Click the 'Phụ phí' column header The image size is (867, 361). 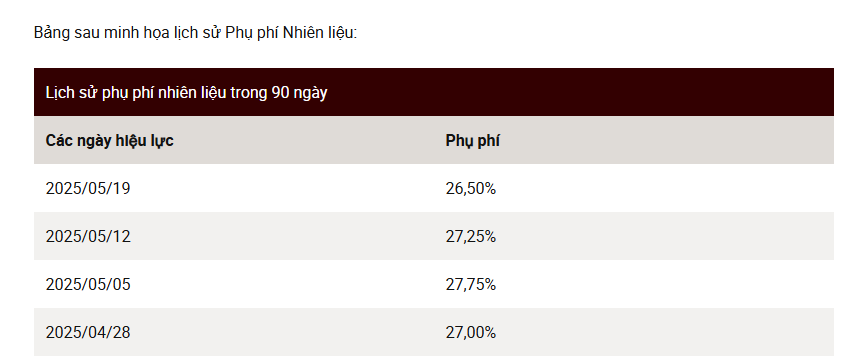click(x=472, y=141)
